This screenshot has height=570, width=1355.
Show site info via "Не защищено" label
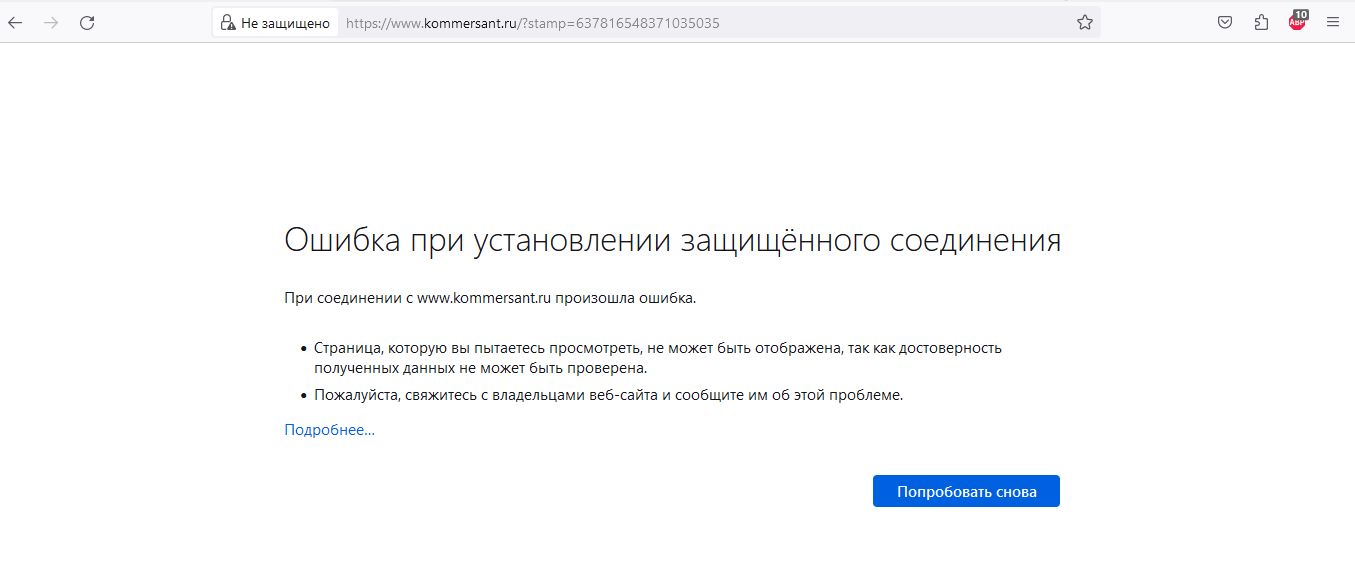click(285, 22)
